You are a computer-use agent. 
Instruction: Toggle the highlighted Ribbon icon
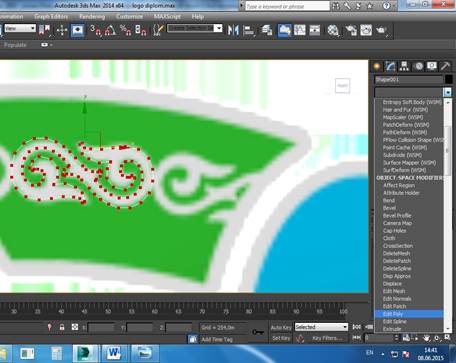(284, 31)
